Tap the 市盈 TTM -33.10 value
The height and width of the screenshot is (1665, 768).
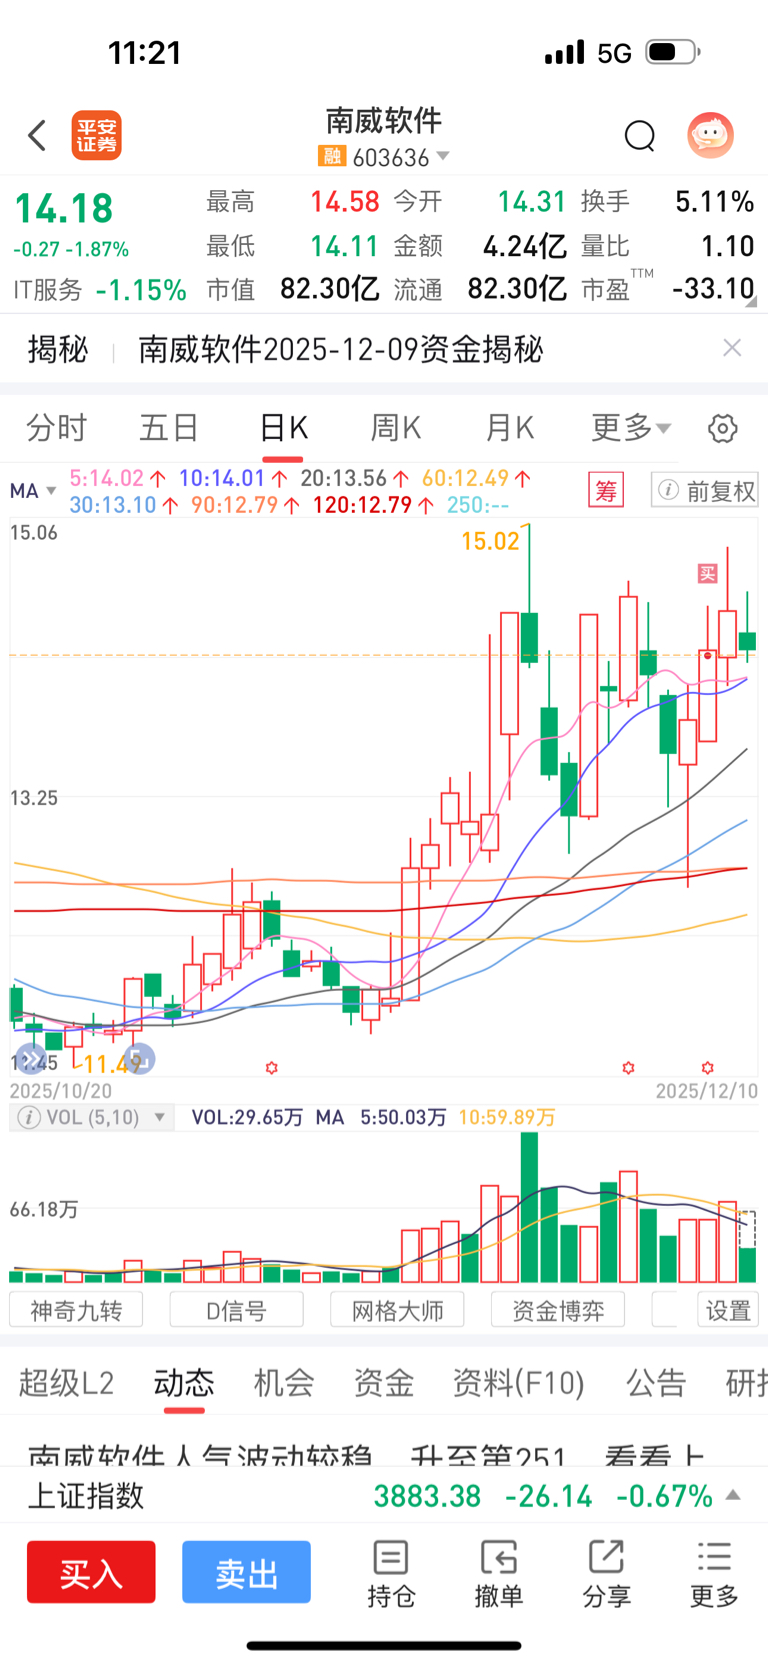pyautogui.click(x=713, y=289)
